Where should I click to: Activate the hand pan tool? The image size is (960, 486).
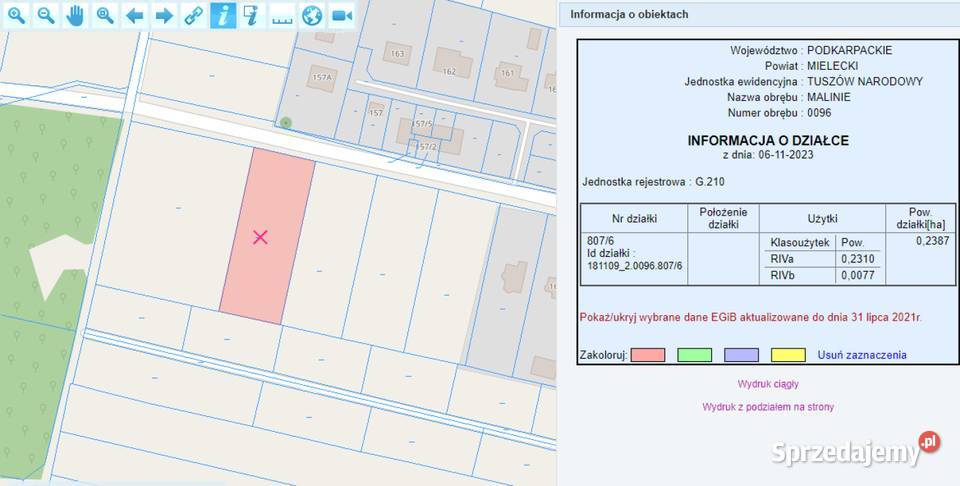tap(75, 15)
